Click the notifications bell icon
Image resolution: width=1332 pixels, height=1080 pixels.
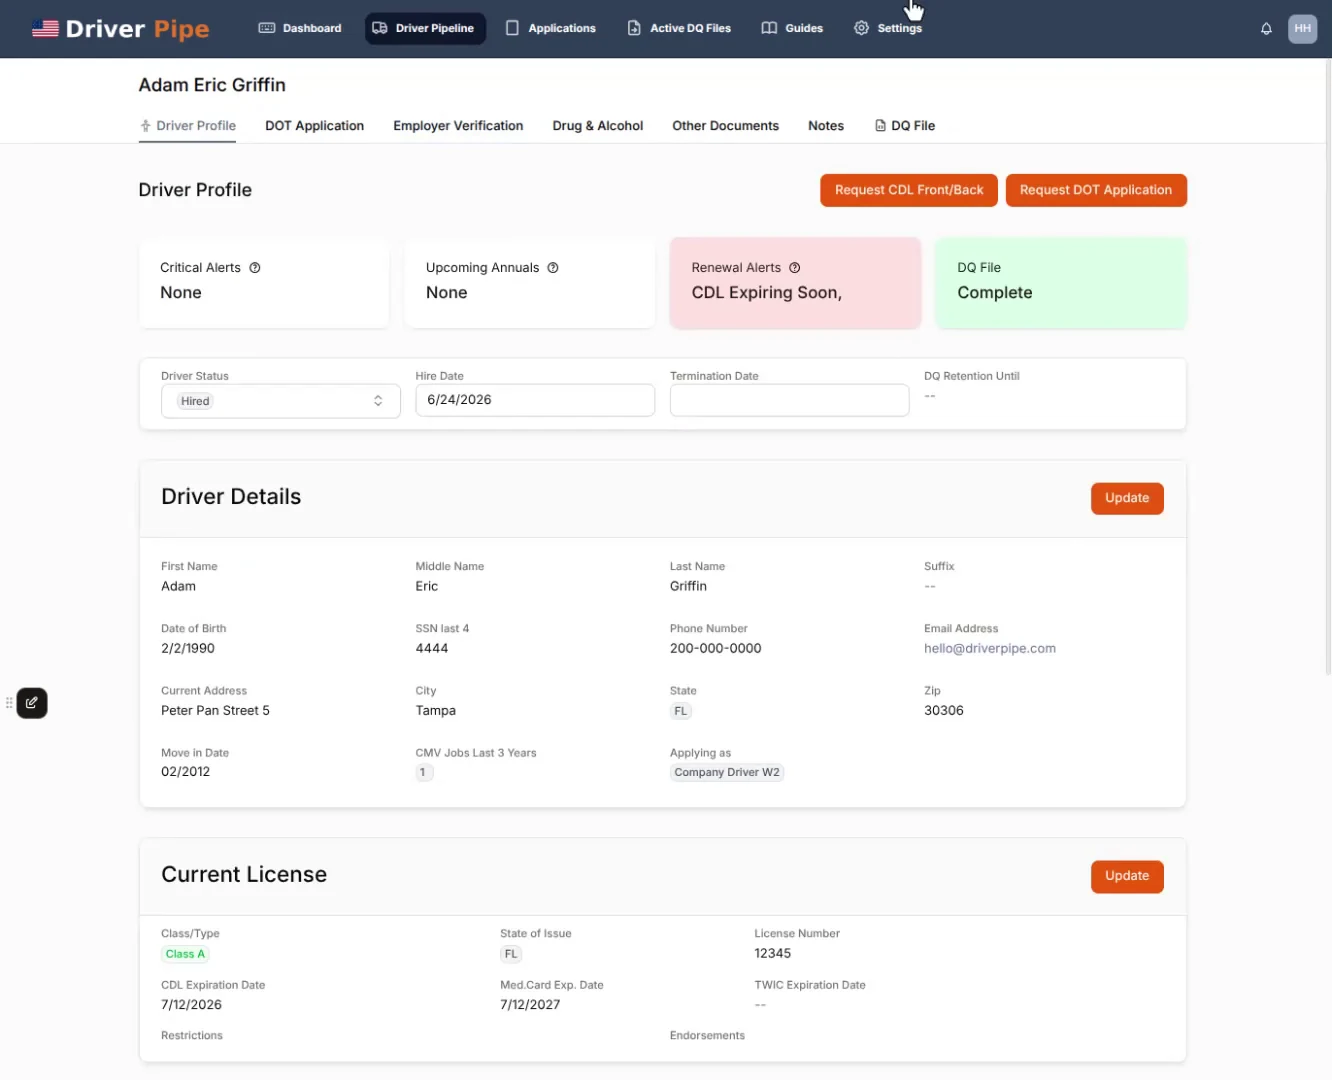[1266, 29]
